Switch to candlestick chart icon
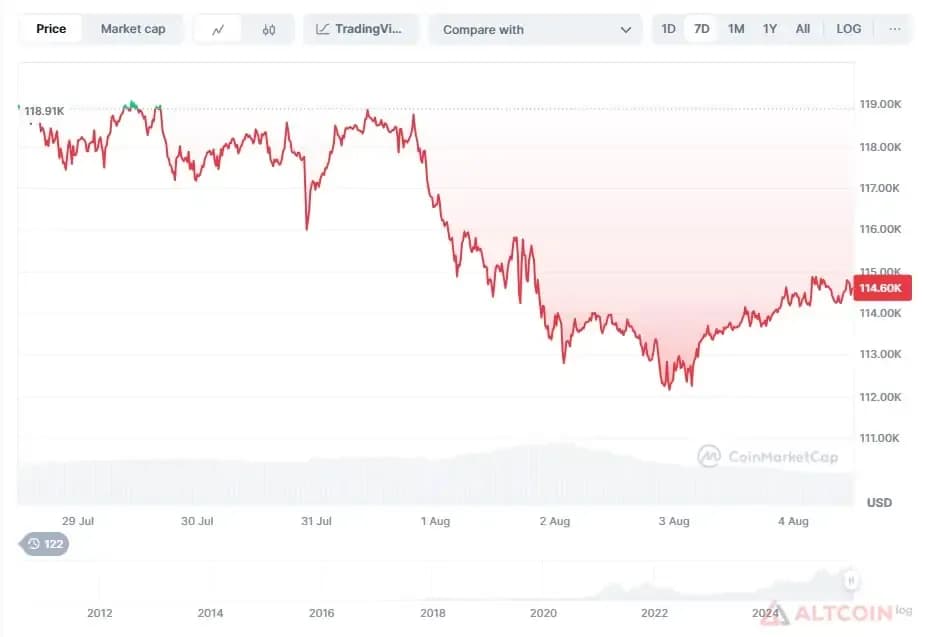Viewport: 925px width, 637px height. pyautogui.click(x=268, y=29)
